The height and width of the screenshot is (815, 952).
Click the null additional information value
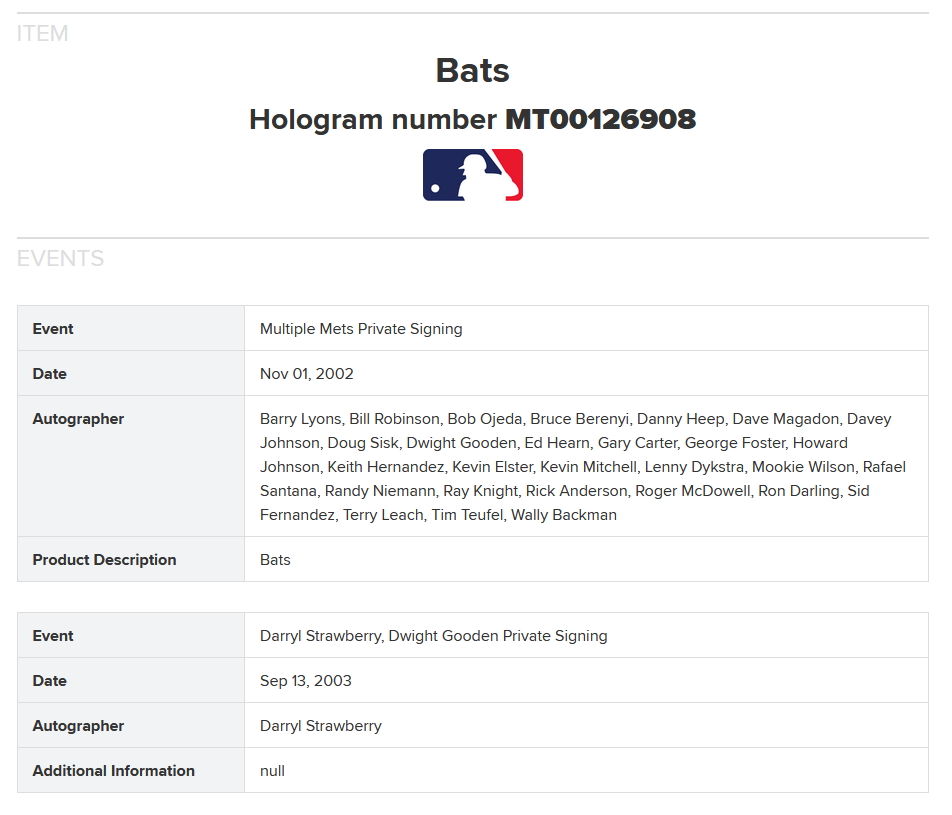click(x=272, y=771)
